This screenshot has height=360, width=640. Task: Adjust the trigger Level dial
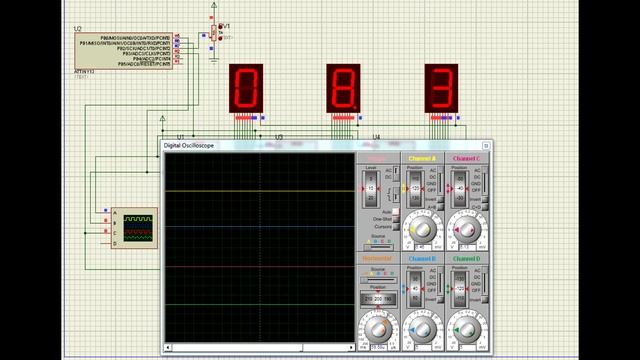(371, 189)
